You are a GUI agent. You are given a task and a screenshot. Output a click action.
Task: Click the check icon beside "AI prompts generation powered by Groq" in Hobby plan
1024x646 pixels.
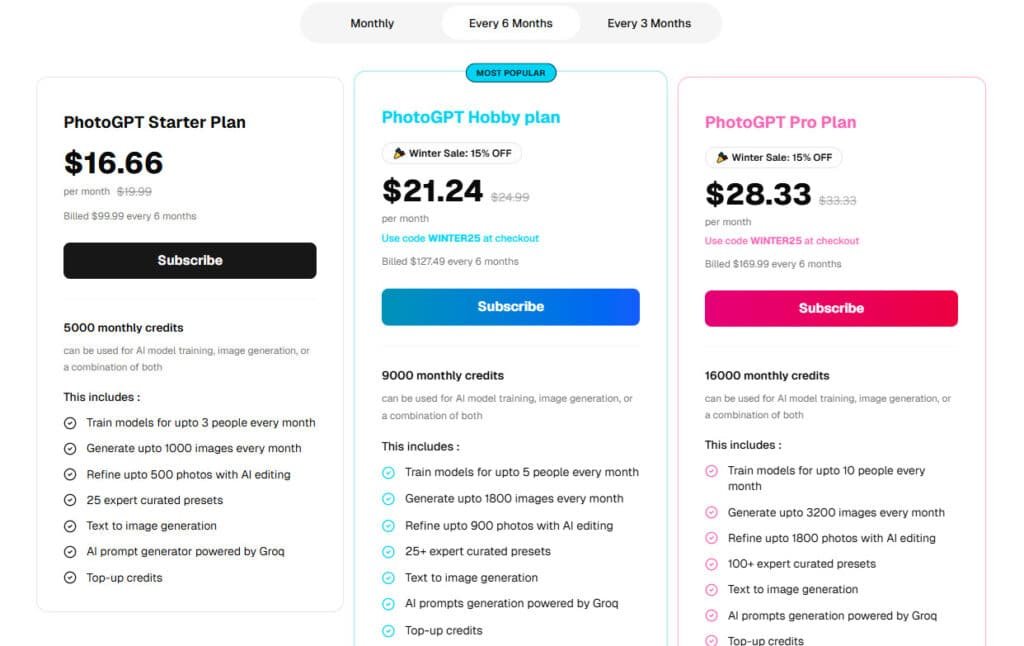(389, 604)
